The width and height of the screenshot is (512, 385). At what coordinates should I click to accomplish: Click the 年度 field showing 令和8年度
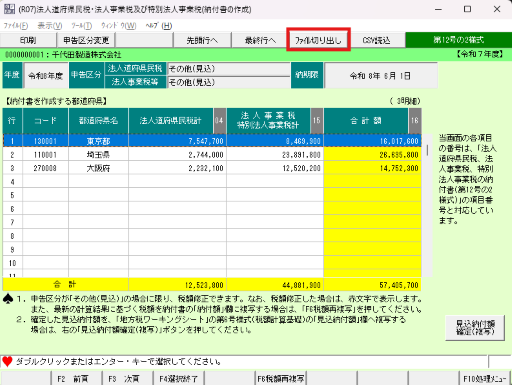[x=46, y=76]
